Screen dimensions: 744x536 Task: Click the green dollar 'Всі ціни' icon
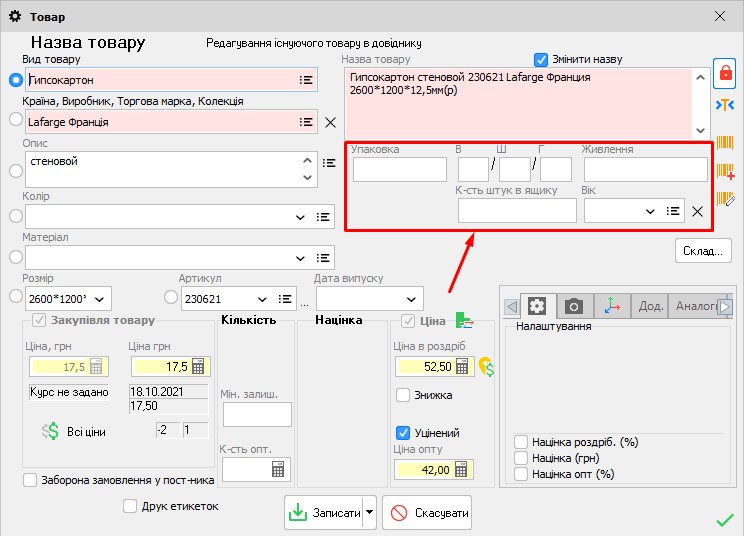(x=51, y=431)
